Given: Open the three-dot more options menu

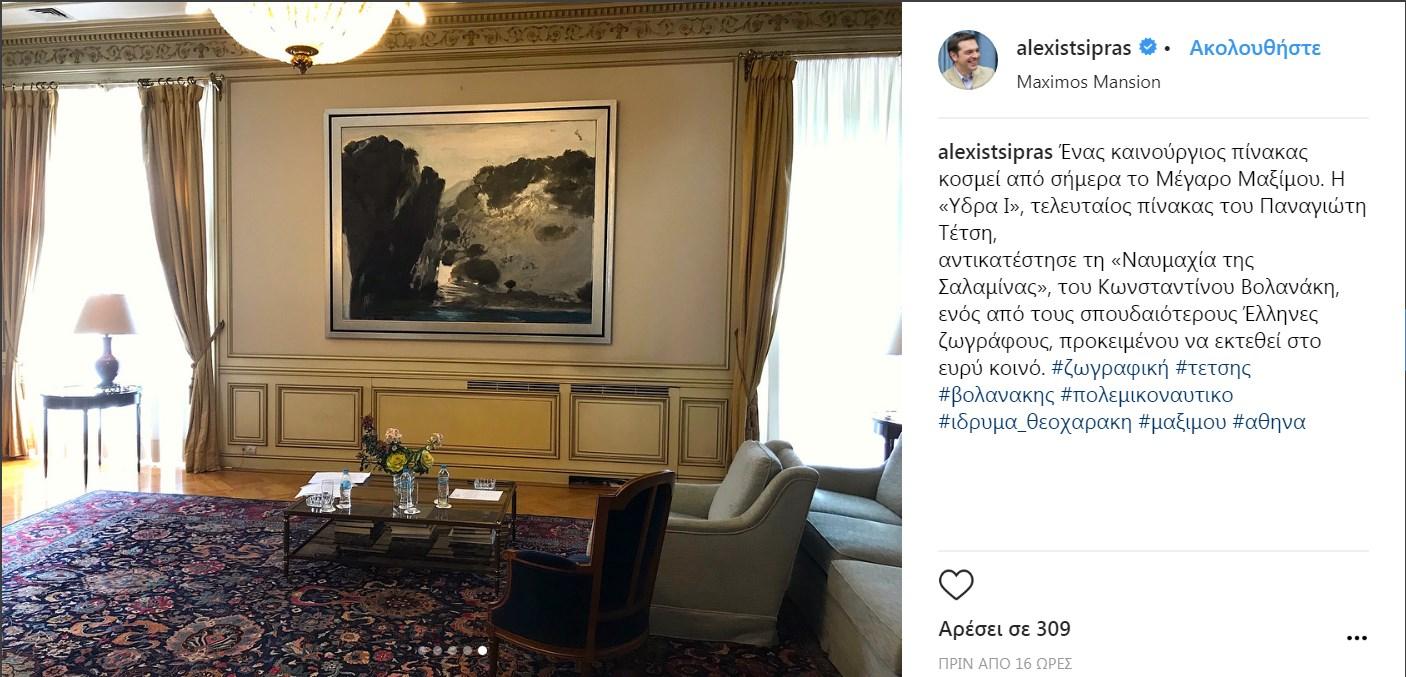Looking at the screenshot, I should [x=1356, y=638].
